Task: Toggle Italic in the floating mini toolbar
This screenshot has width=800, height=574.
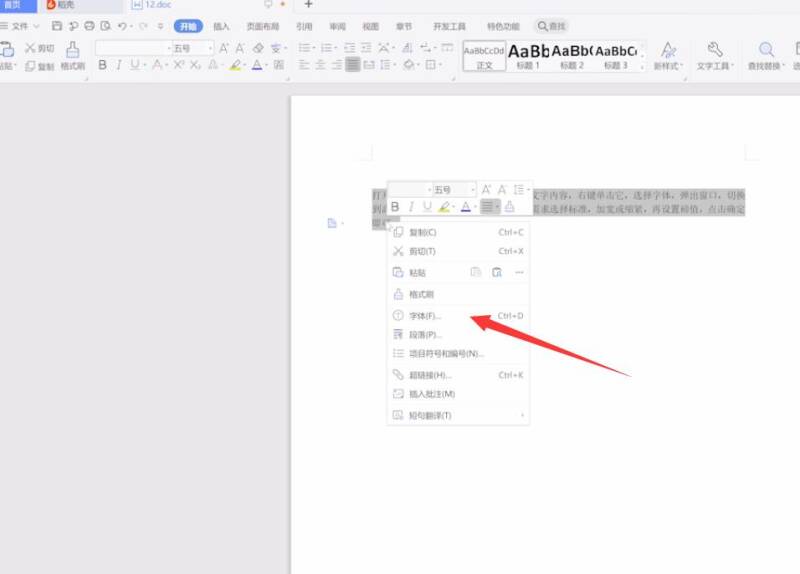Action: pos(411,207)
